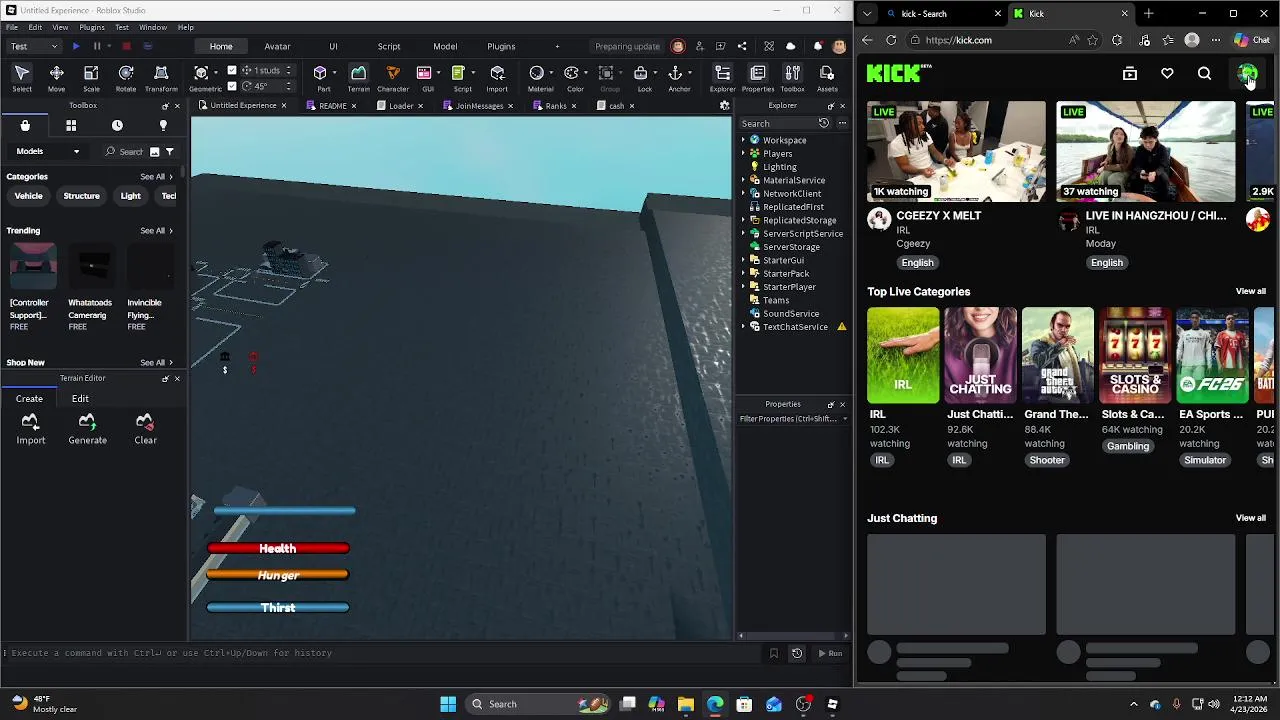Start playtest with the Play button
This screenshot has height=720, width=1280.
pos(76,46)
